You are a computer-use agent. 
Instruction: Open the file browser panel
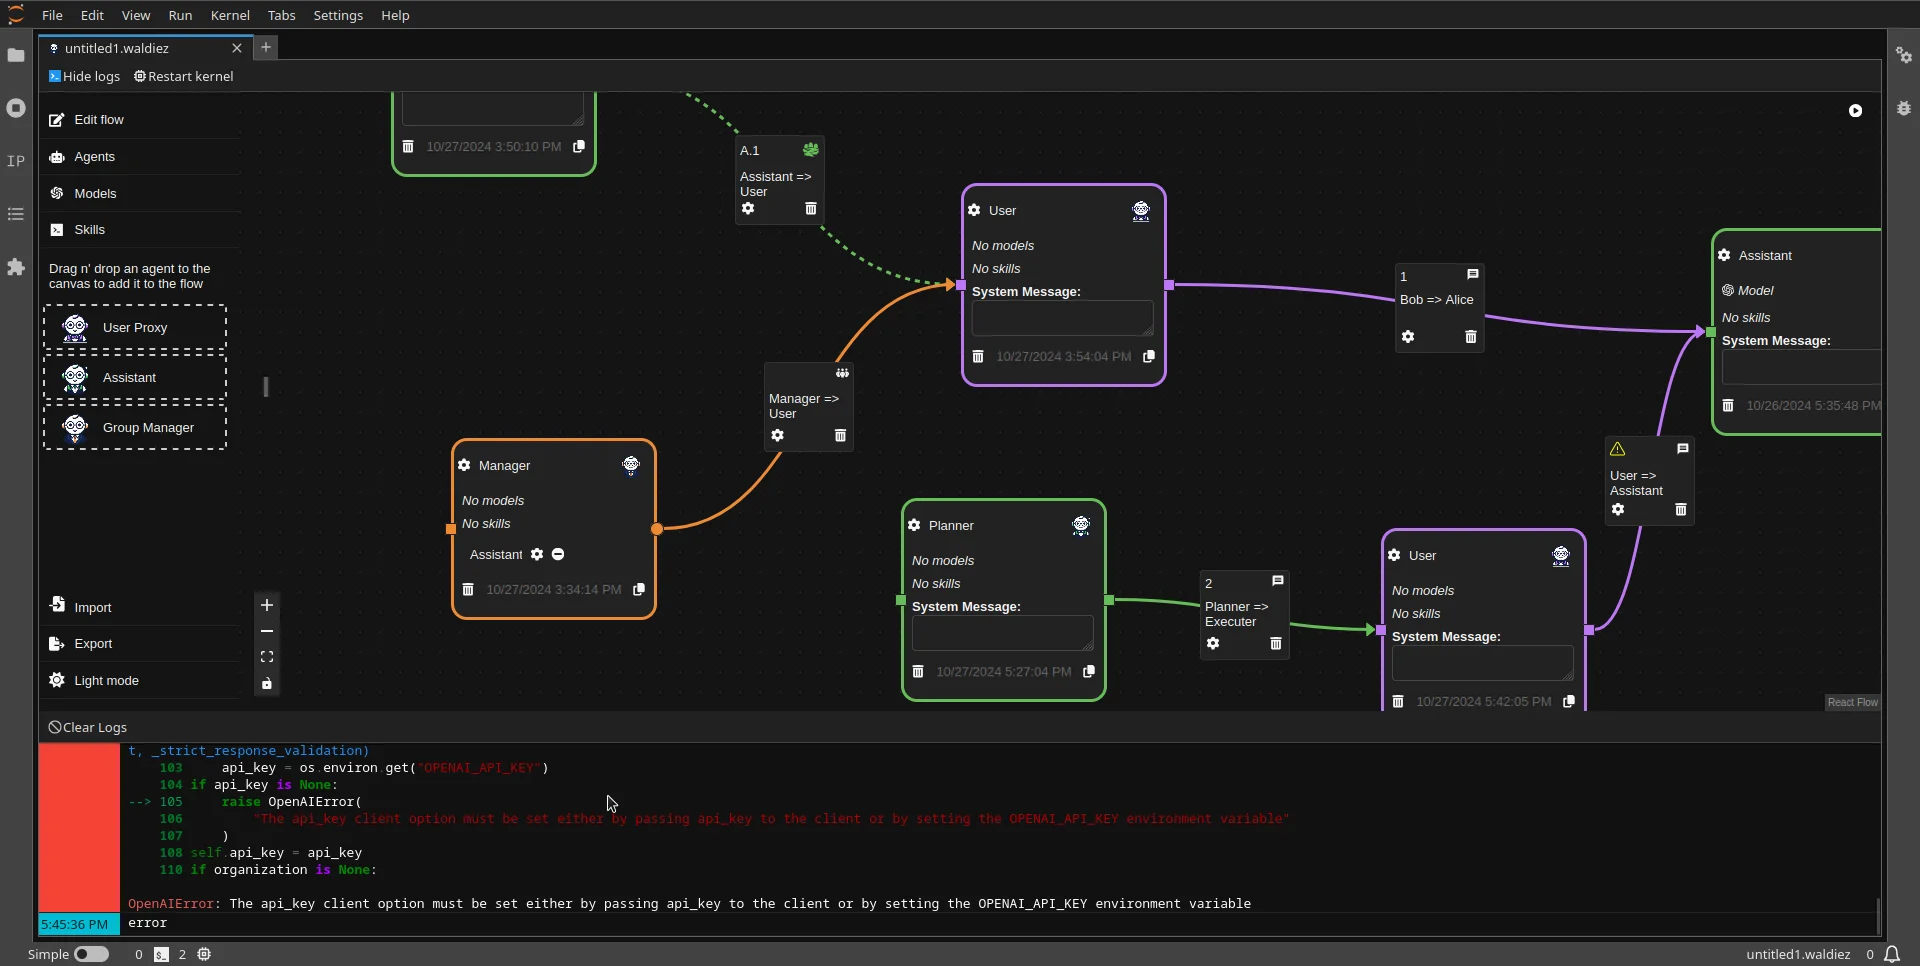pyautogui.click(x=16, y=56)
